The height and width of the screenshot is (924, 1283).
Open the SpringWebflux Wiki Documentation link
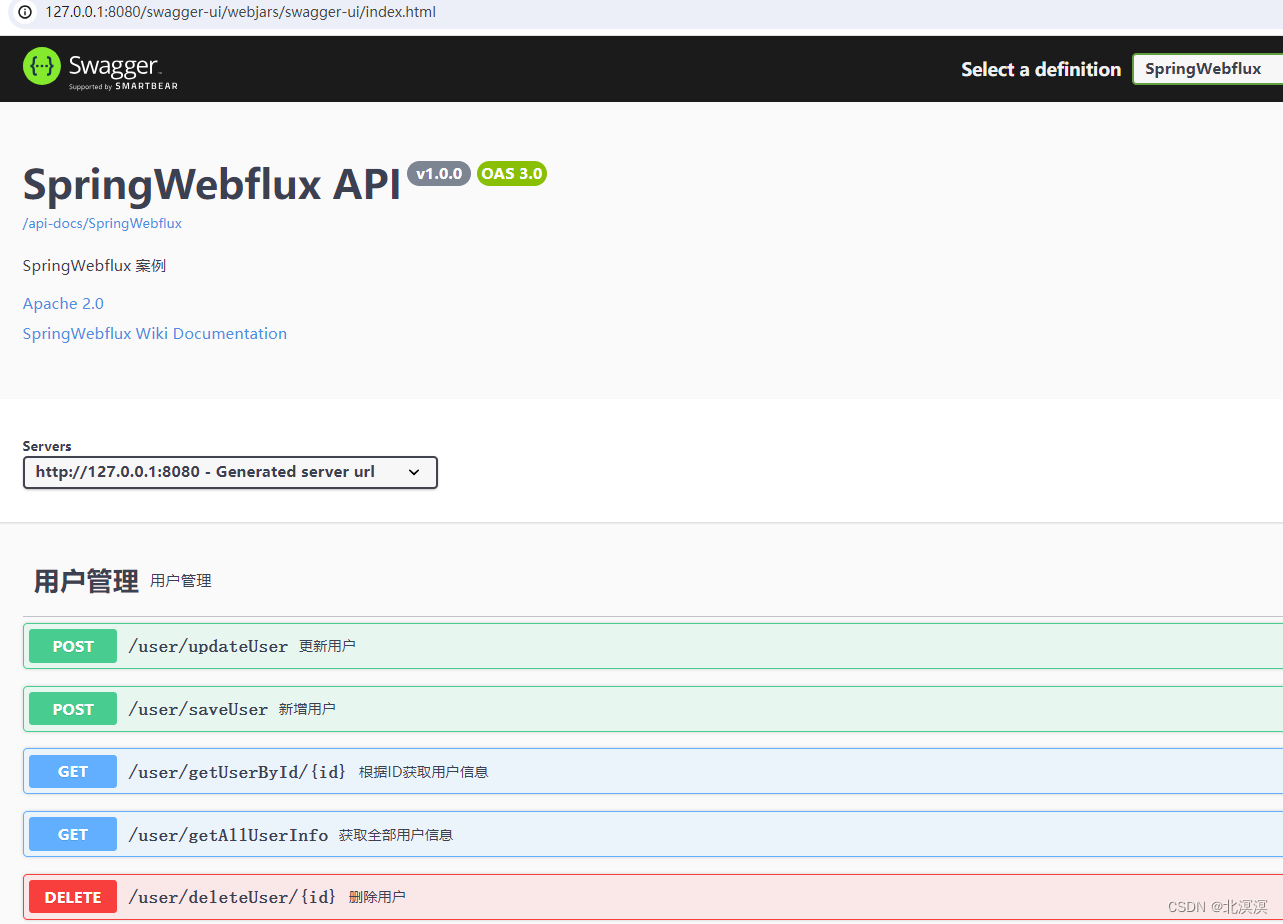pos(154,333)
